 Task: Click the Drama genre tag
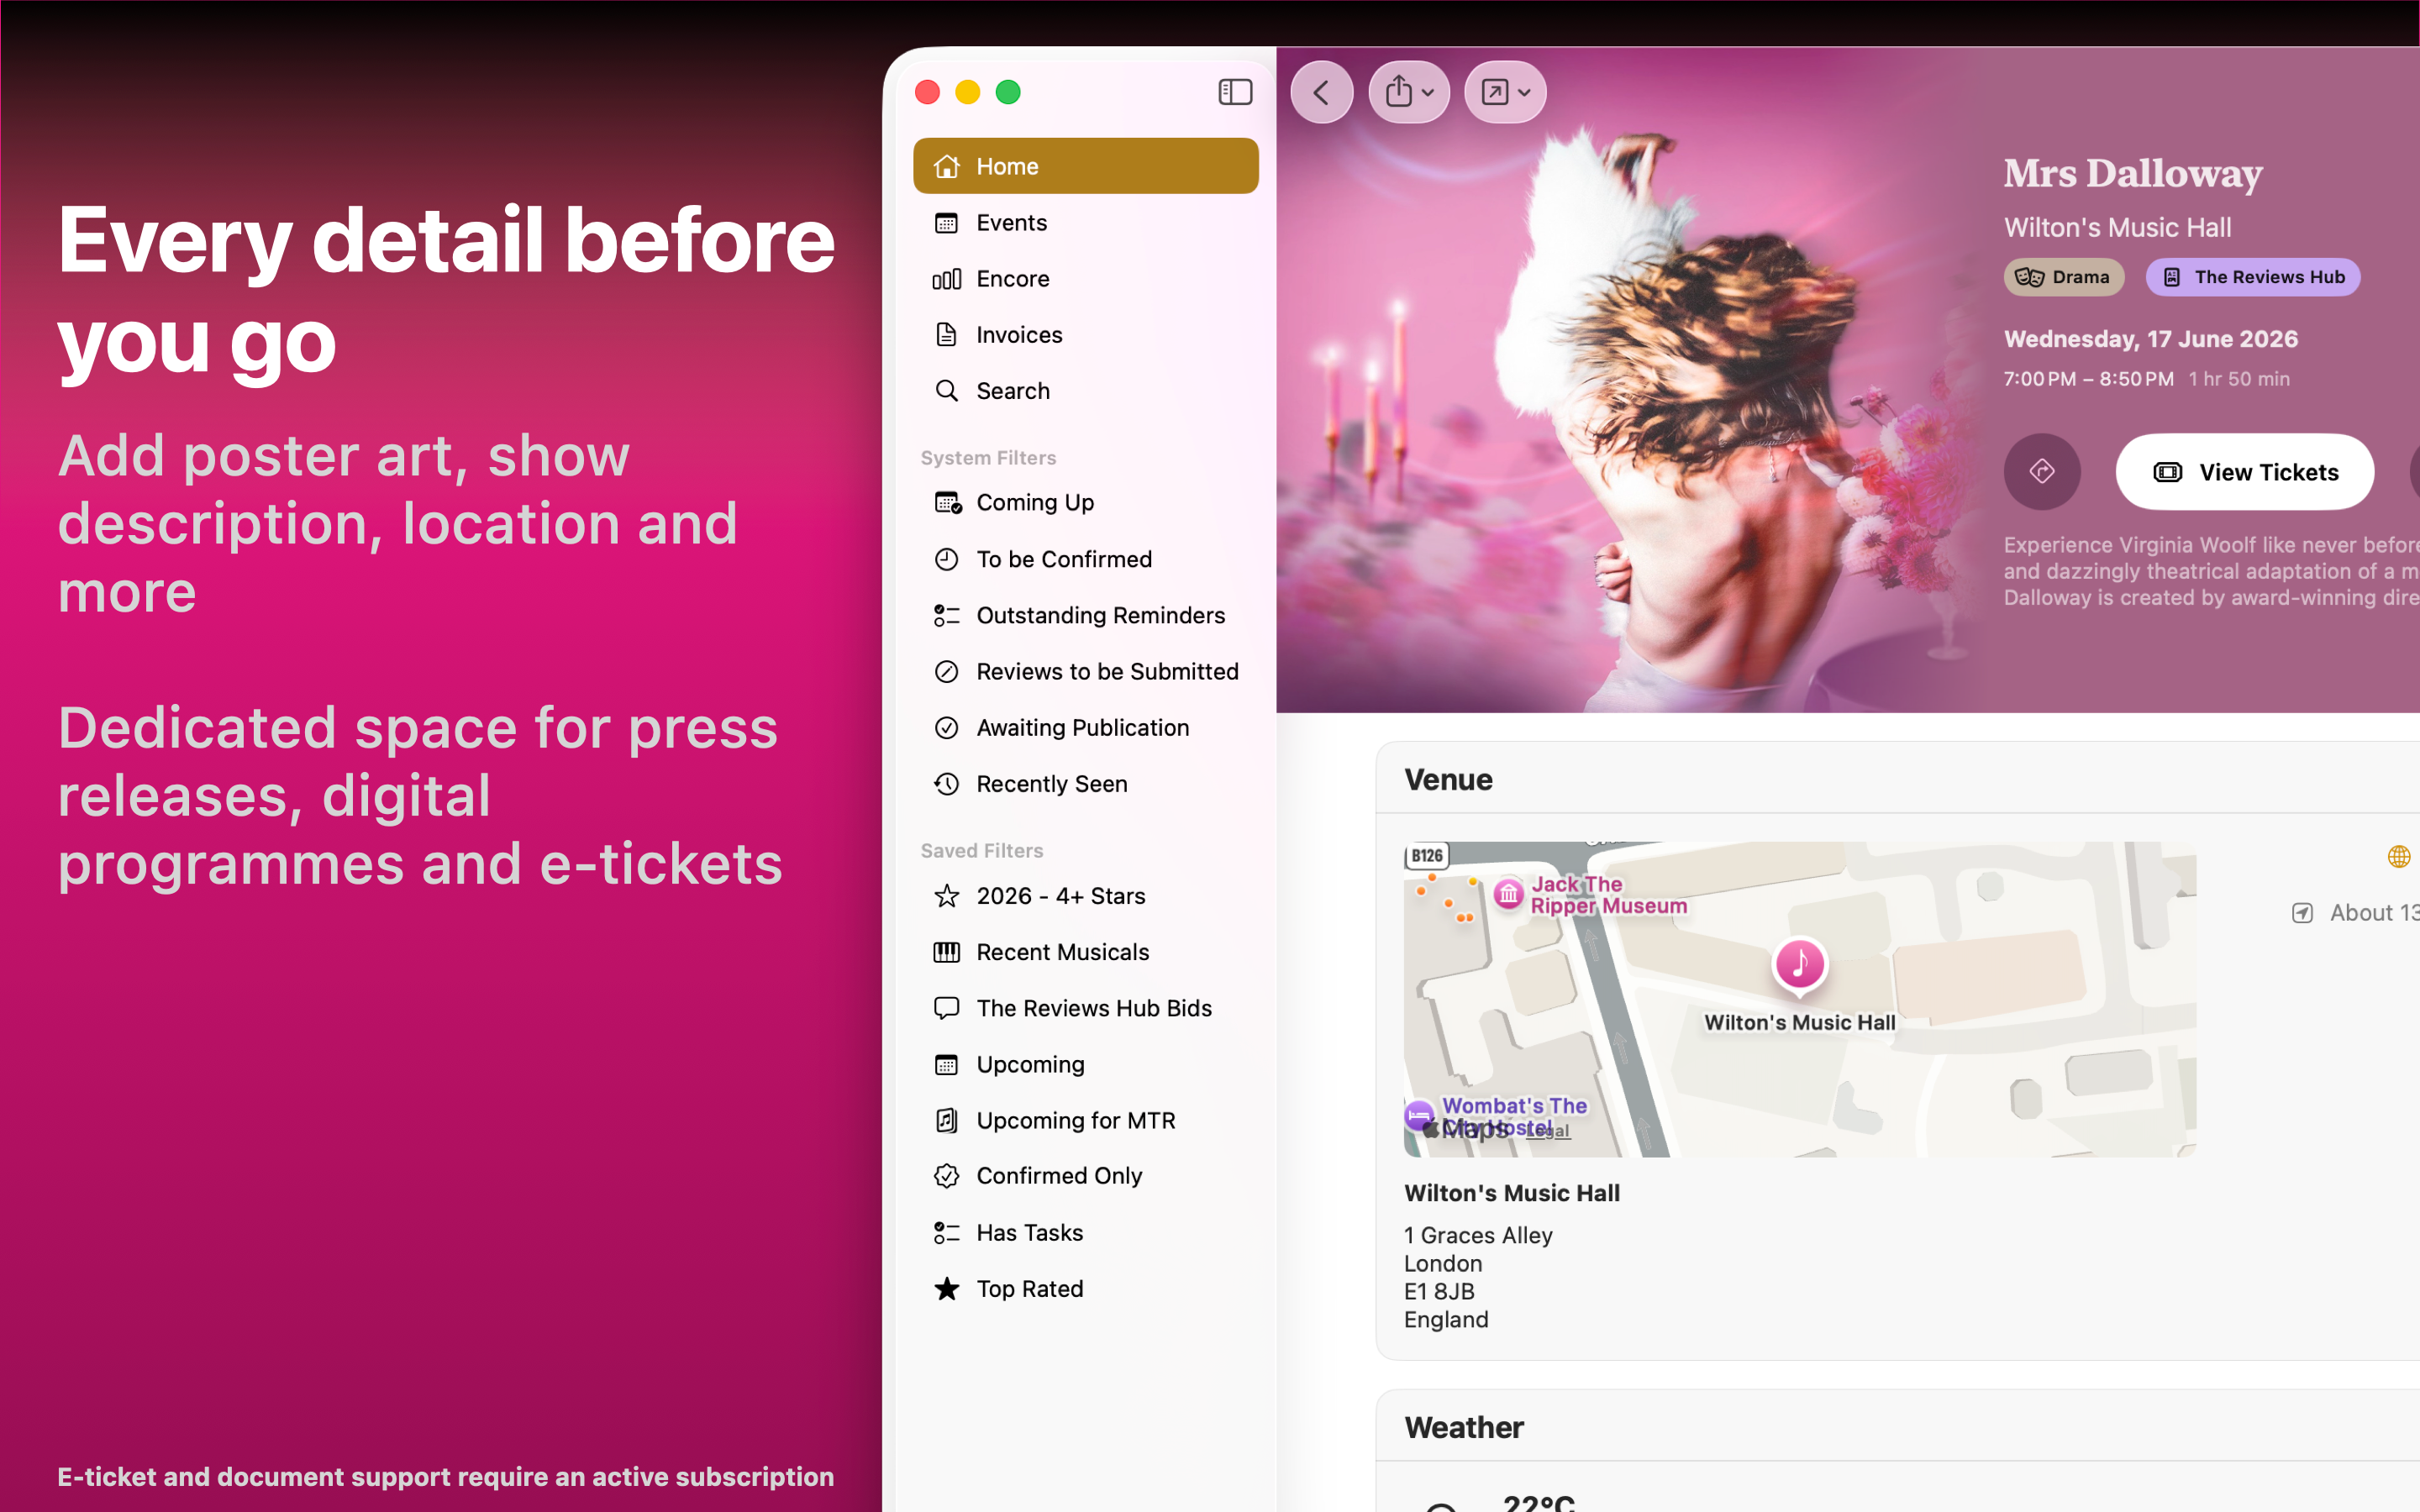[x=2063, y=277]
